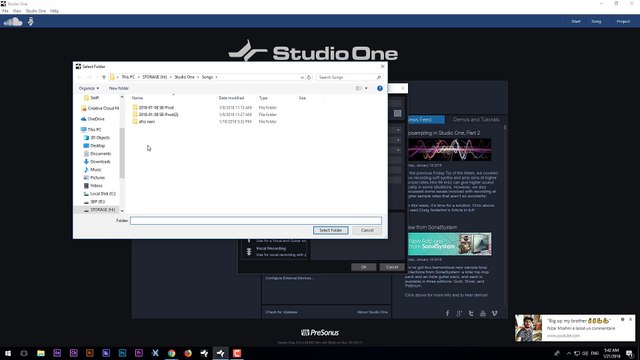Open the Upsampling article waveform thumbnail
640x360 pixels.
[x=449, y=149]
